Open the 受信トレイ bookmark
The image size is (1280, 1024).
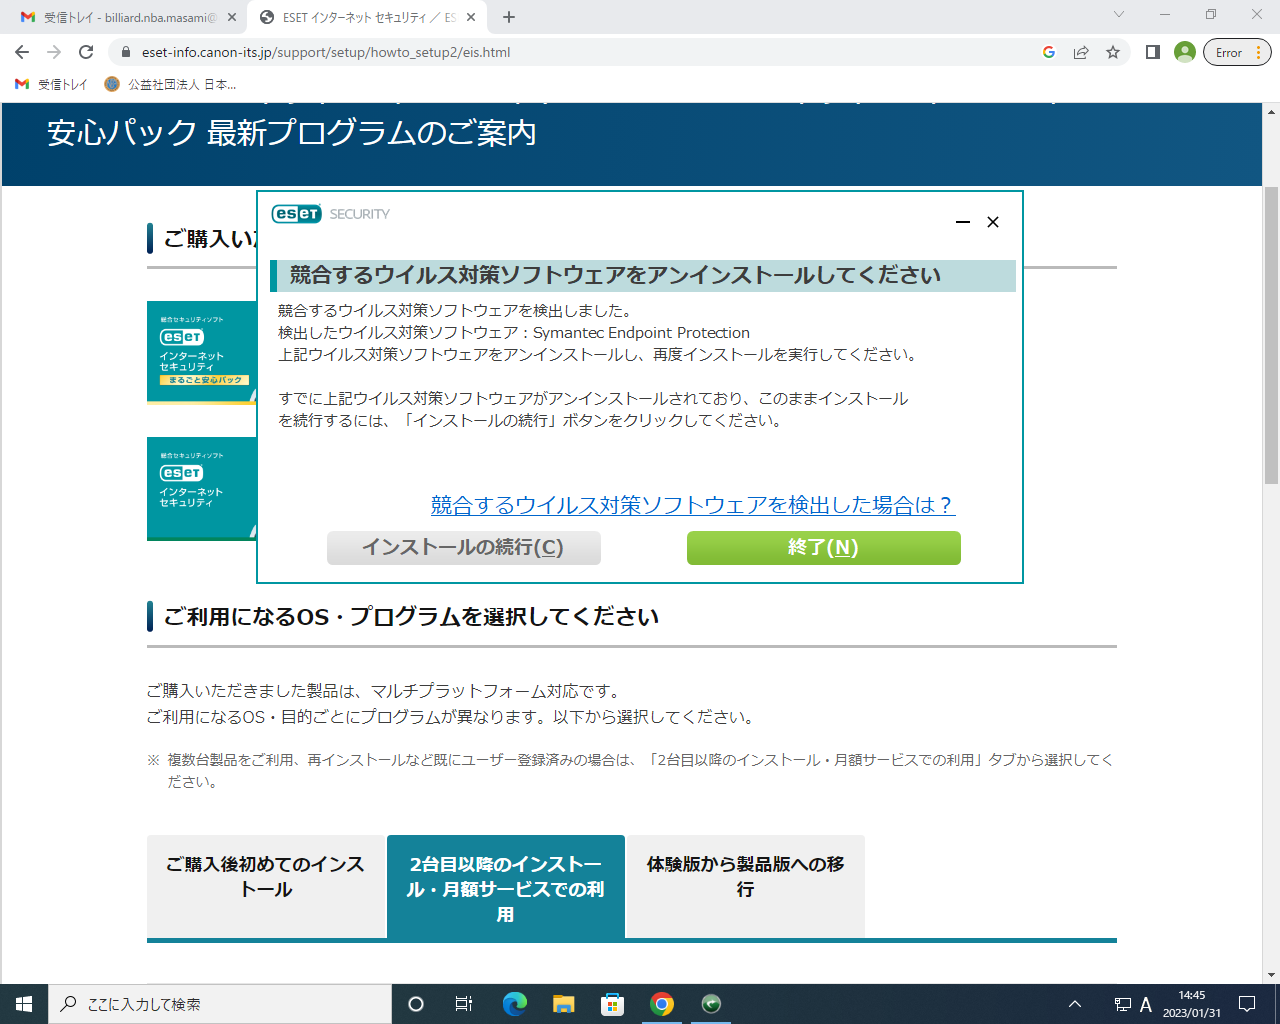coord(51,84)
